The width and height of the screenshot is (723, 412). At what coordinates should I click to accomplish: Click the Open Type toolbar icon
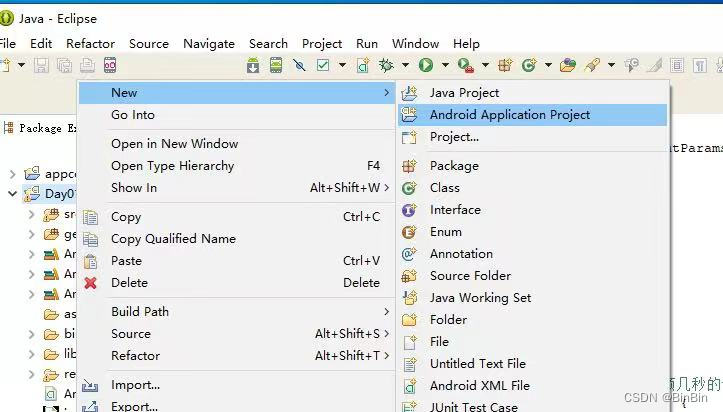[568, 65]
